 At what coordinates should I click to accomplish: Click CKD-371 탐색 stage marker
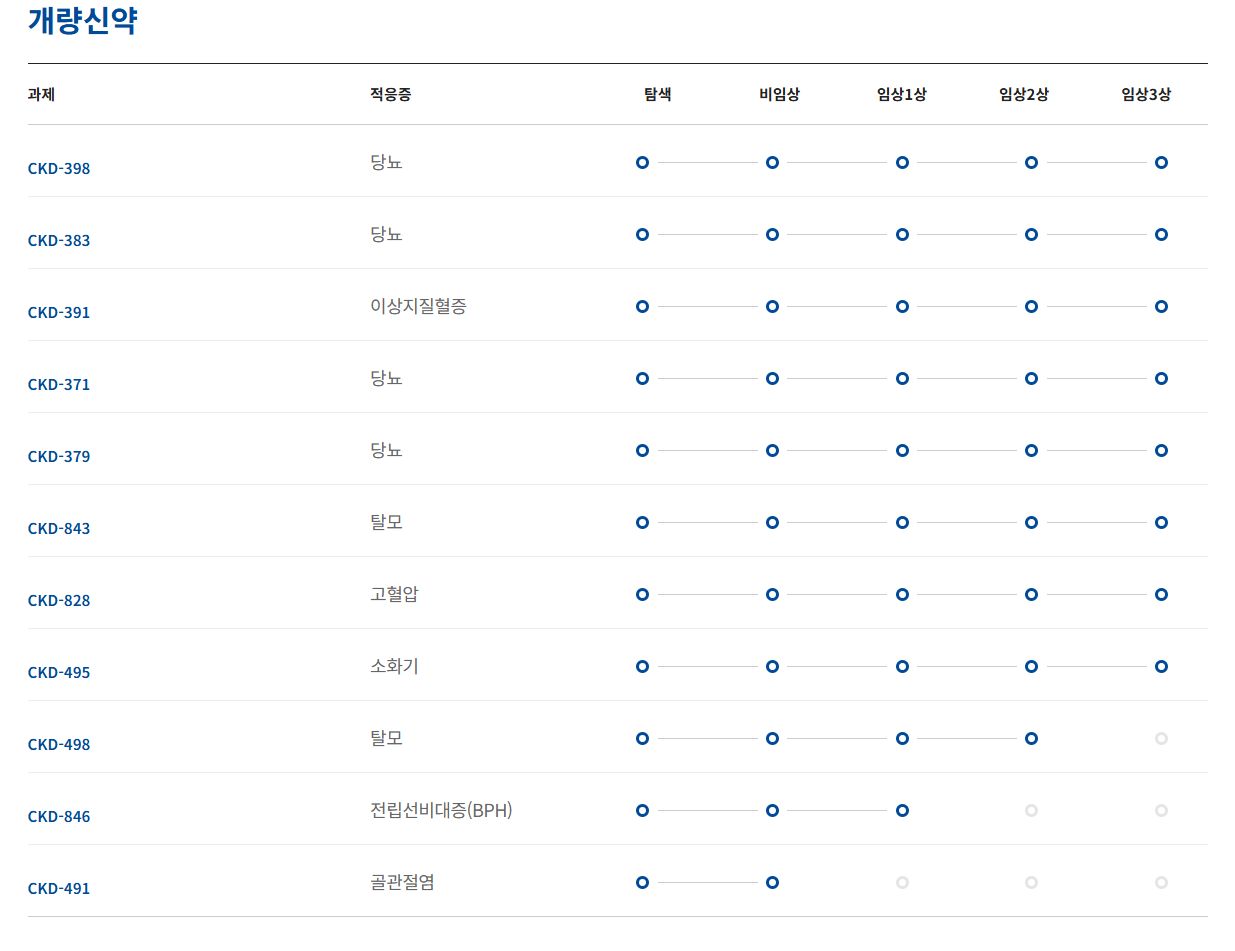642,378
